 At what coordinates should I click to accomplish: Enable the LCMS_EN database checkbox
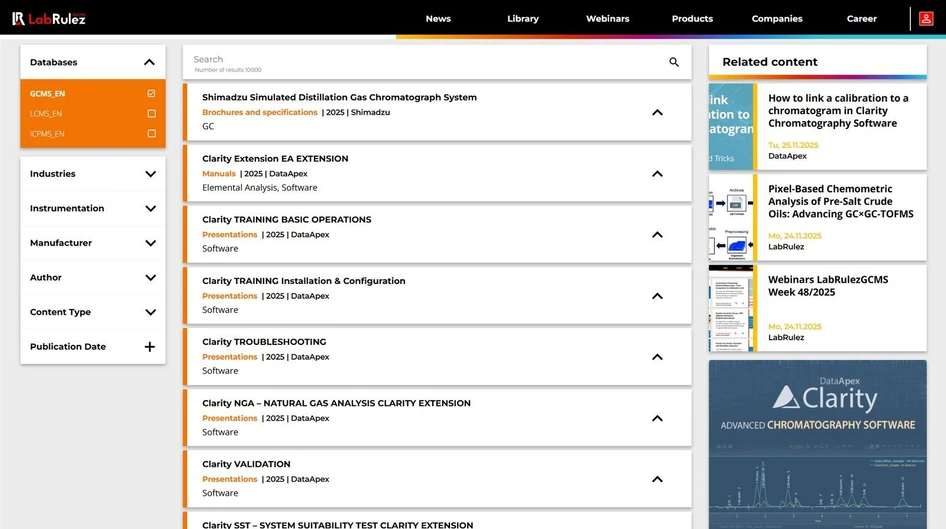[x=151, y=114]
